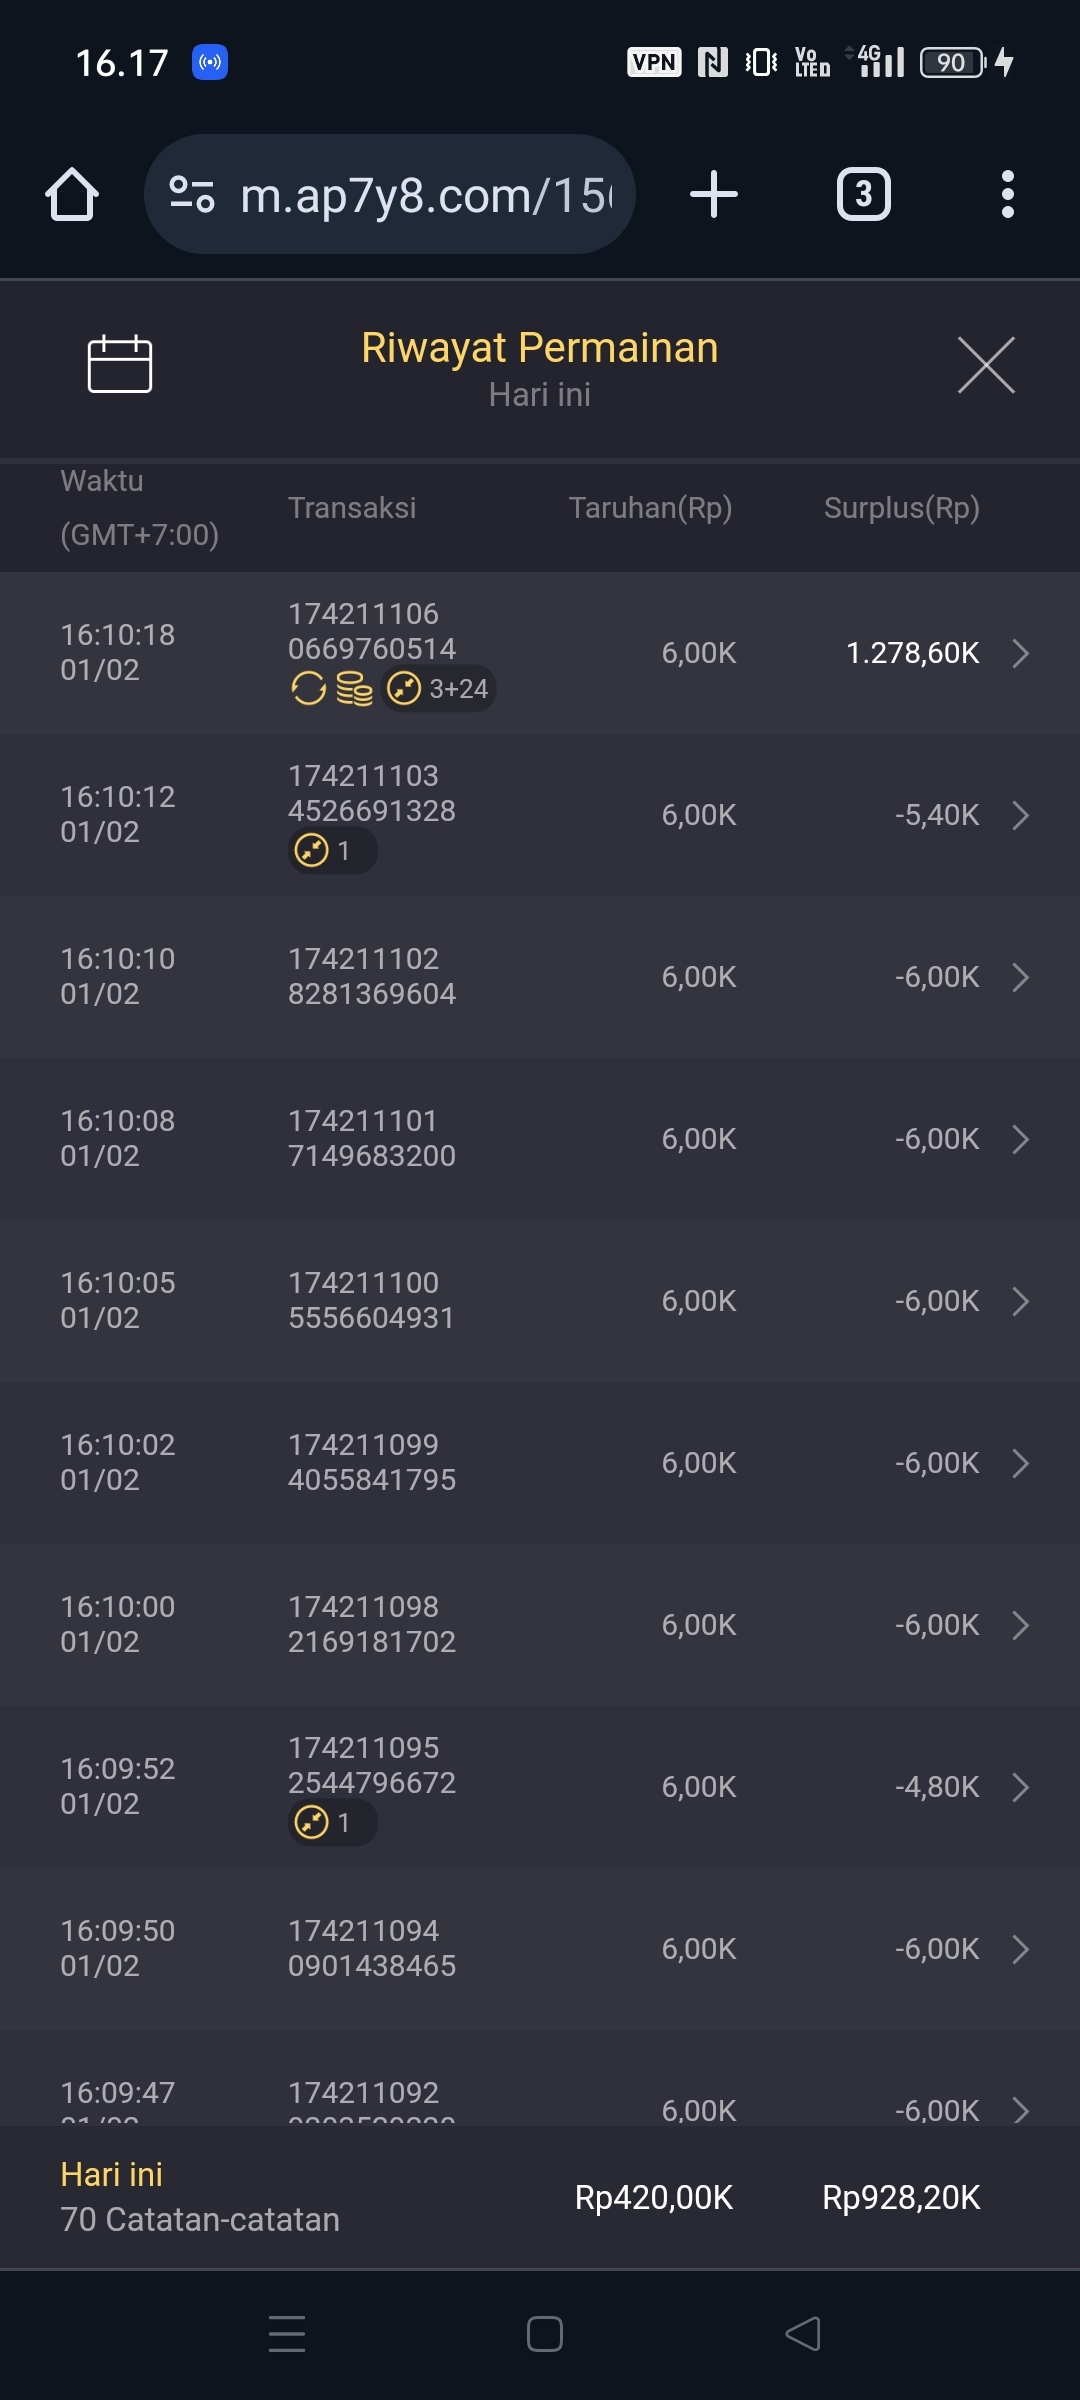Close the Riwayat Permainan panel
1080x2400 pixels.
(x=986, y=365)
